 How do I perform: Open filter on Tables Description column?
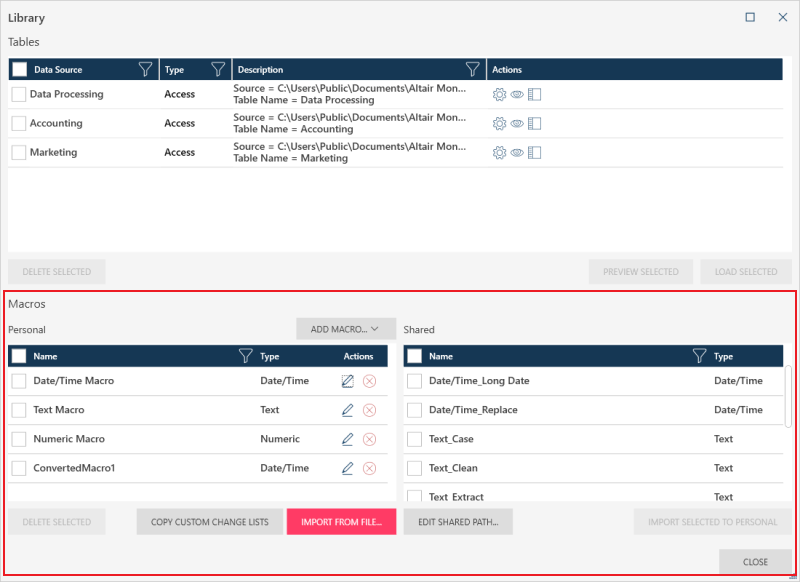(473, 70)
